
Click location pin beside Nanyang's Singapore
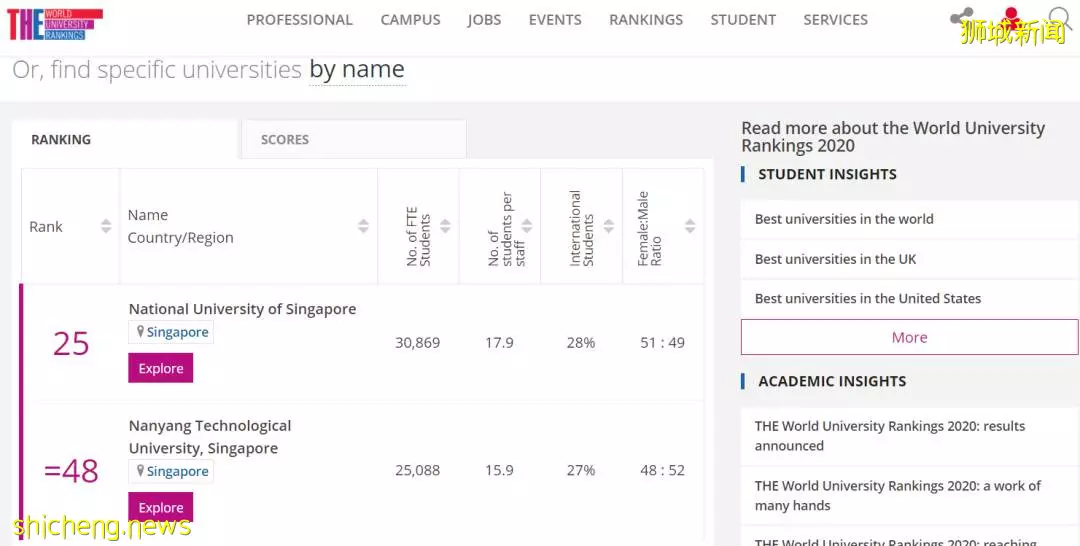pos(141,471)
